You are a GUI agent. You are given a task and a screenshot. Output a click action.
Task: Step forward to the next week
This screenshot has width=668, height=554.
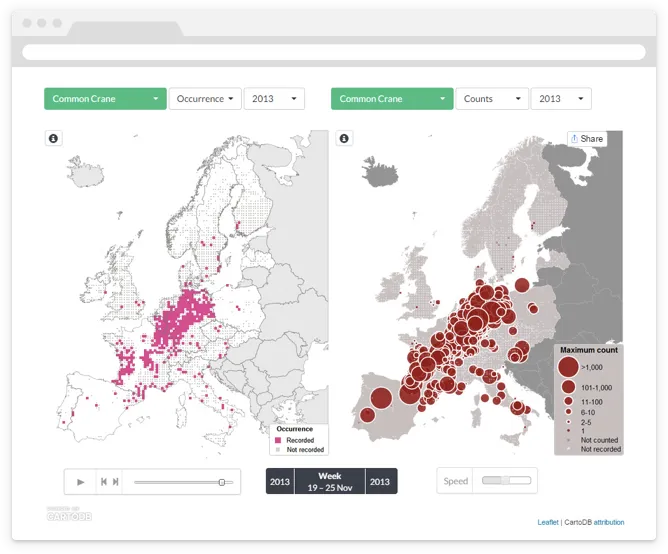coord(116,482)
